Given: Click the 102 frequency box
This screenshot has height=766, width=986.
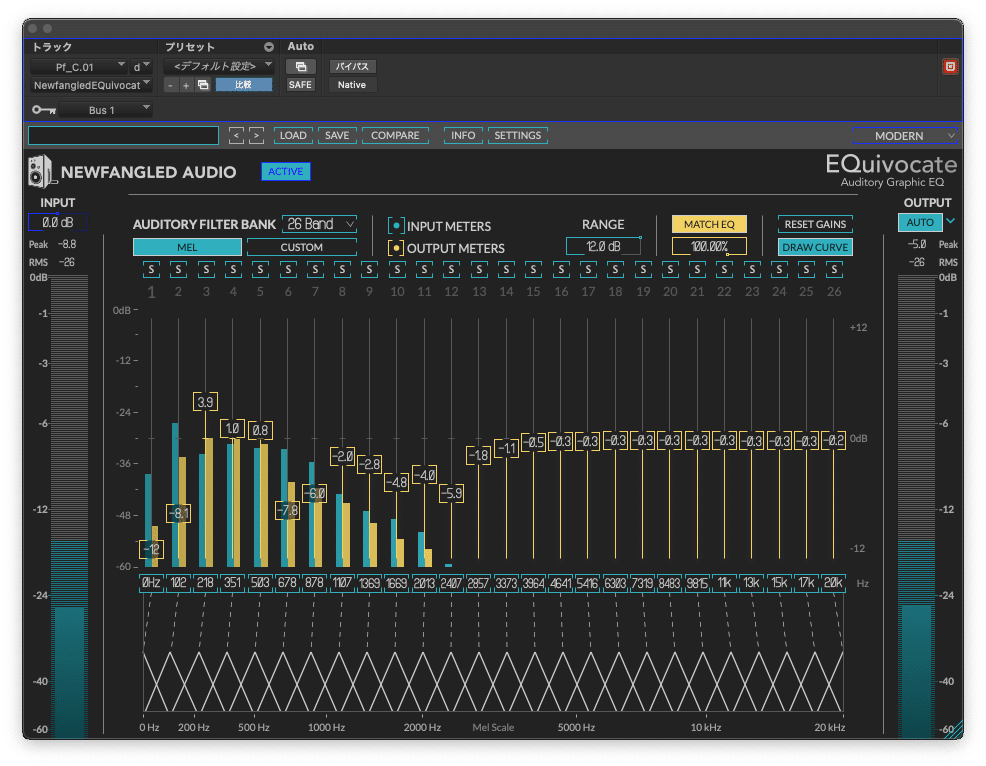Looking at the screenshot, I should pos(179,583).
